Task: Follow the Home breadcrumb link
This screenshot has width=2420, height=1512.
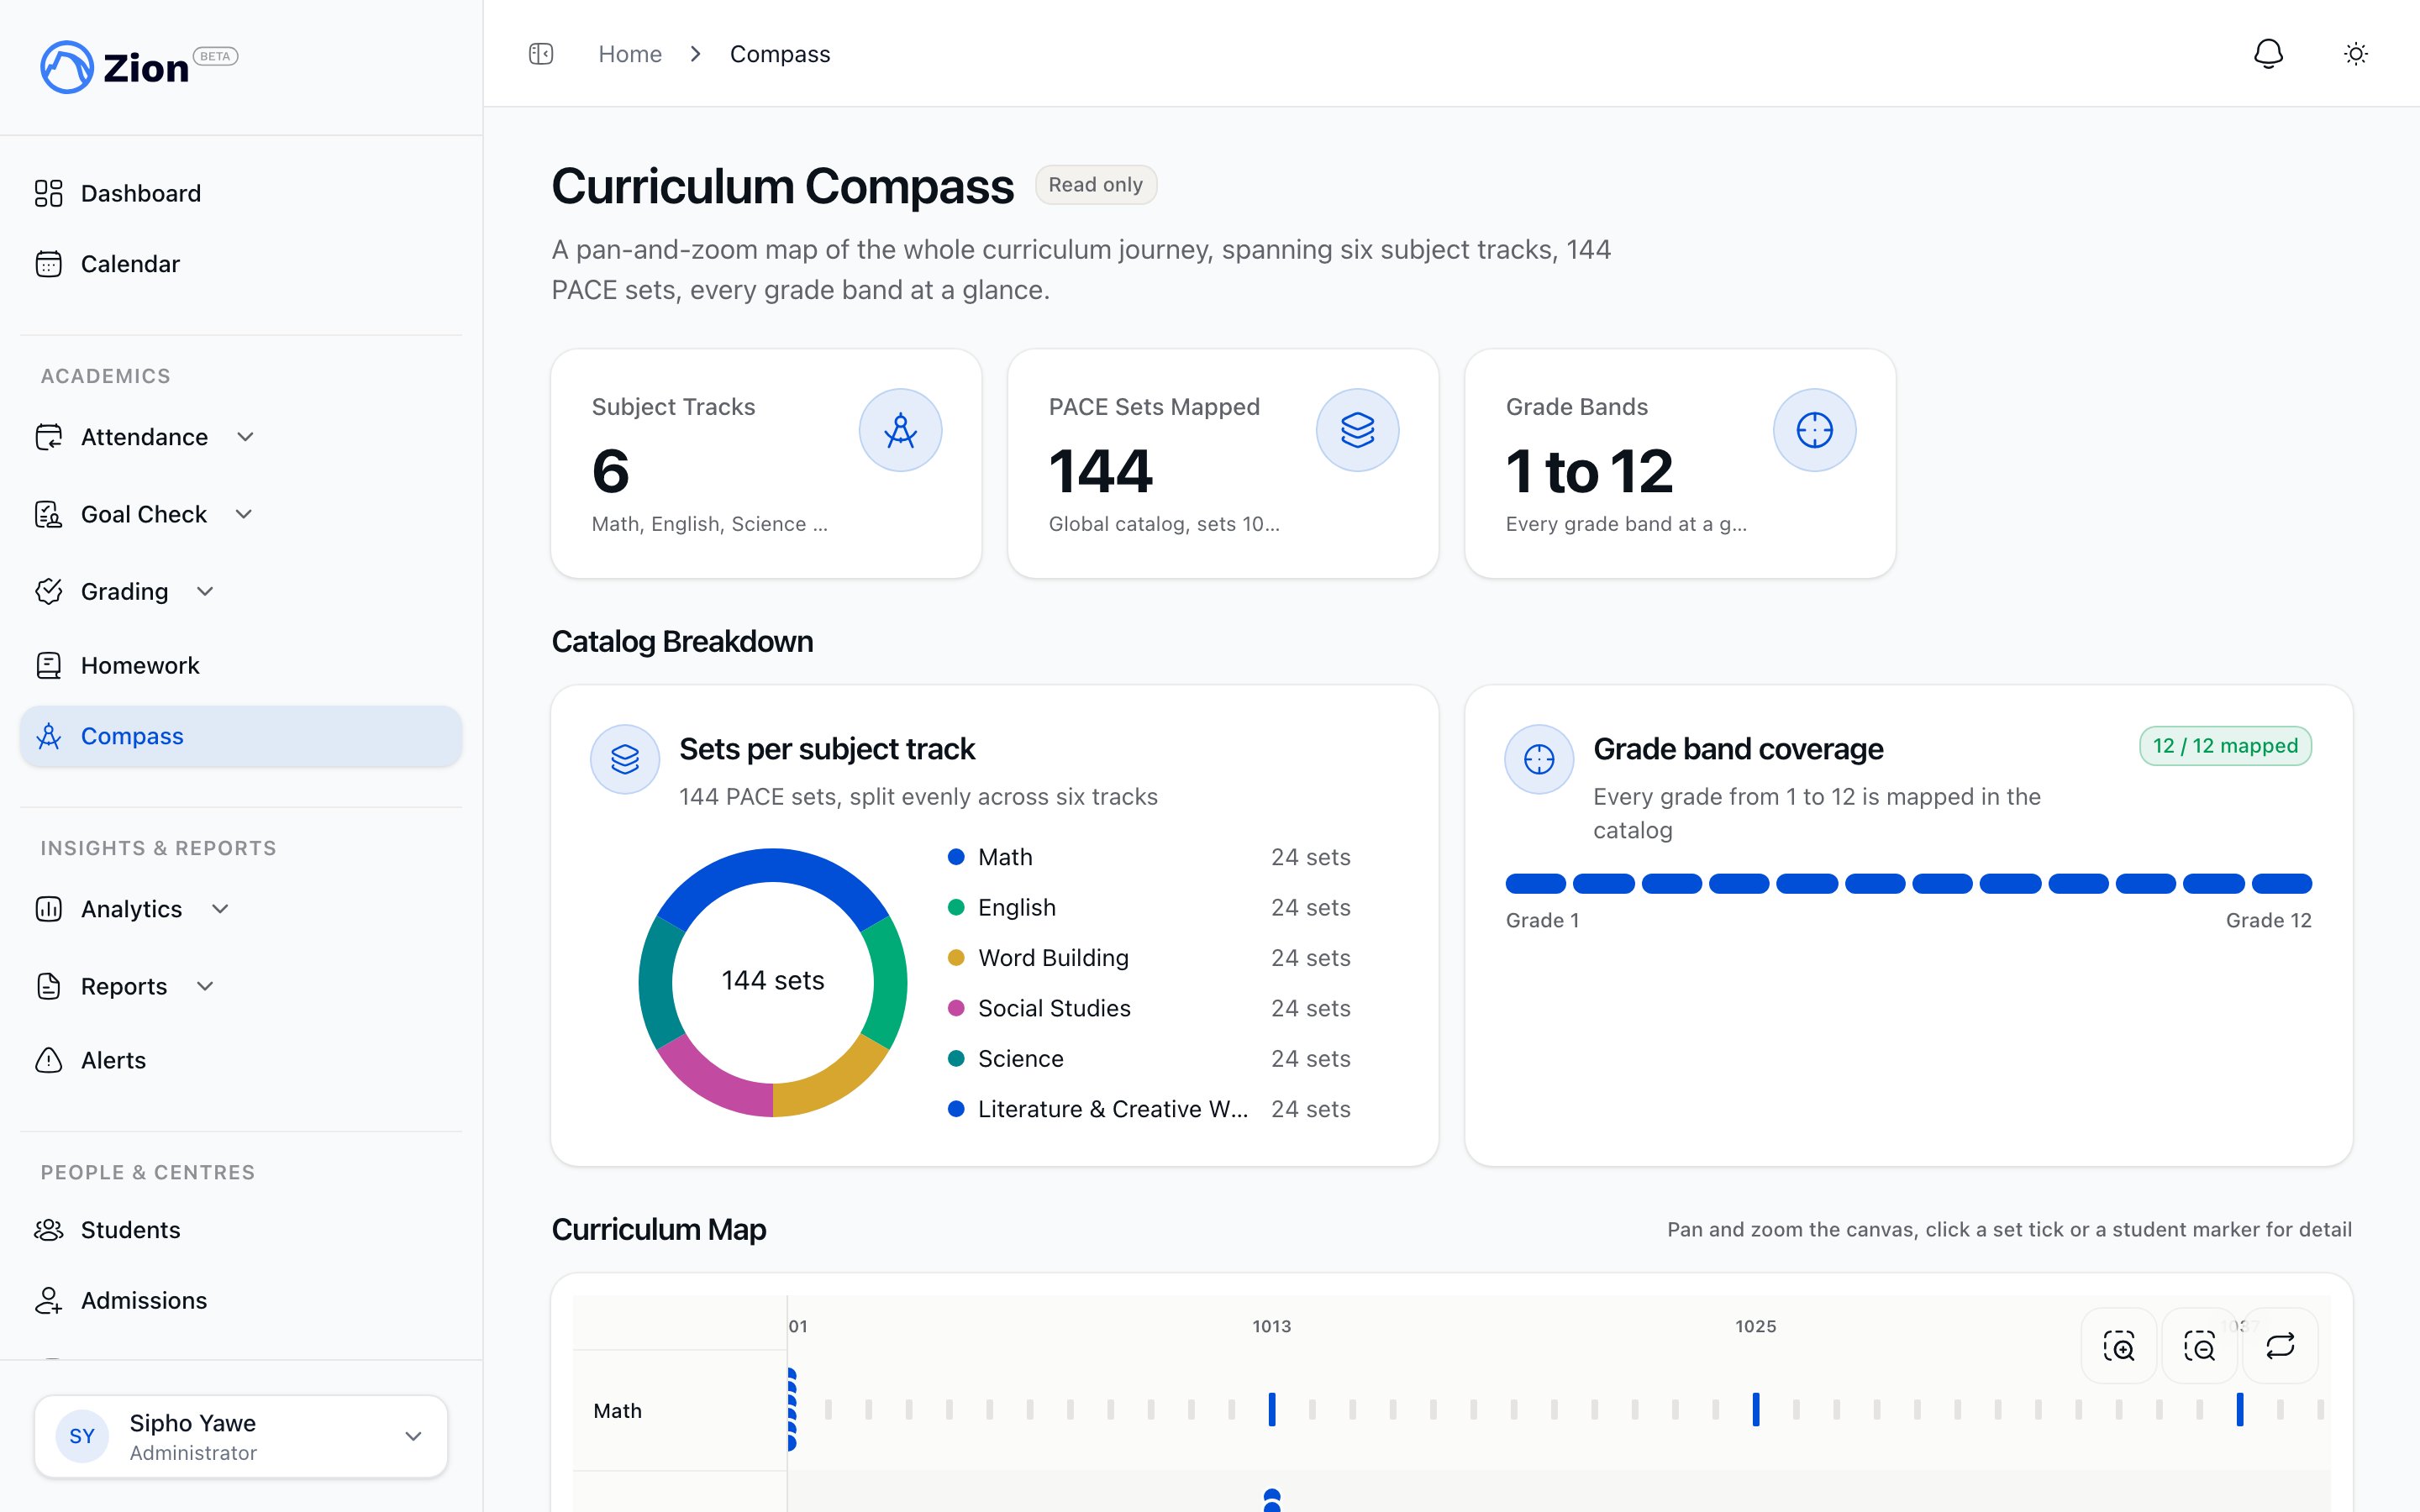Action: [x=630, y=54]
